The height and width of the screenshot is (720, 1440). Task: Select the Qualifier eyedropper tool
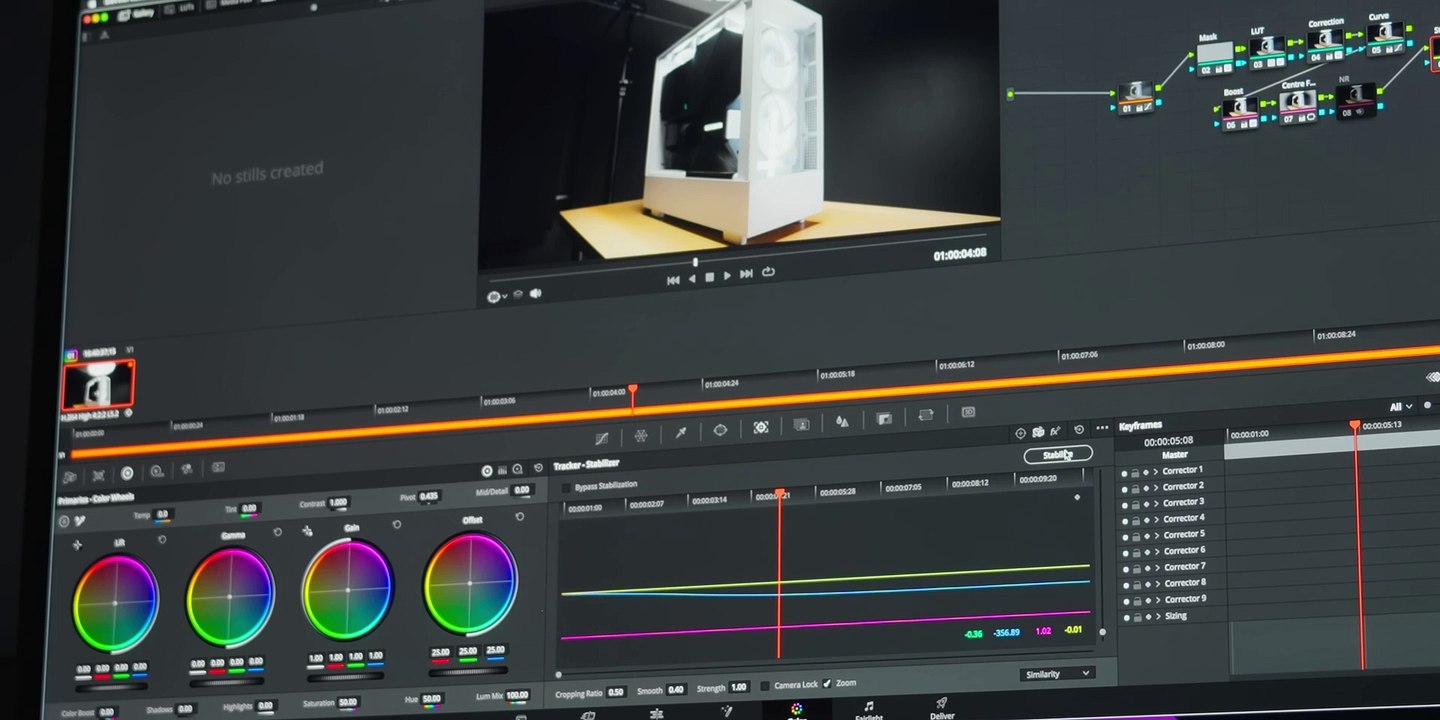(x=681, y=432)
